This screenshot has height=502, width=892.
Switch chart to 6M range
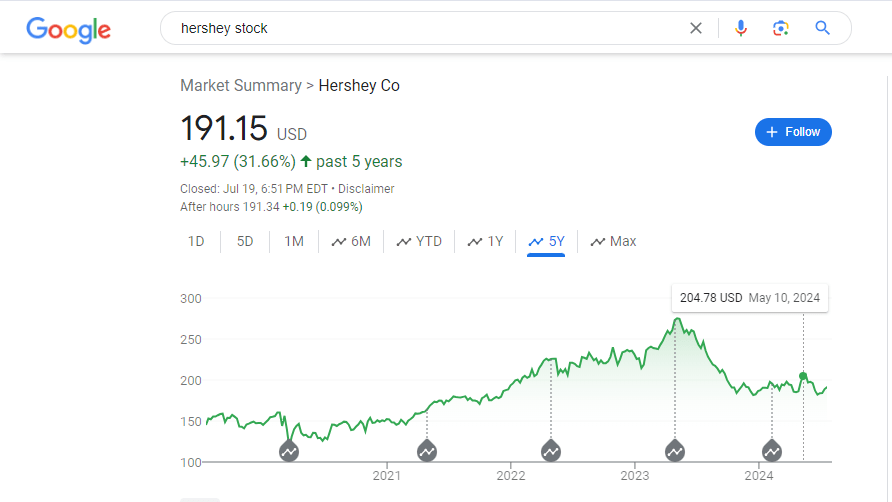[x=351, y=241]
